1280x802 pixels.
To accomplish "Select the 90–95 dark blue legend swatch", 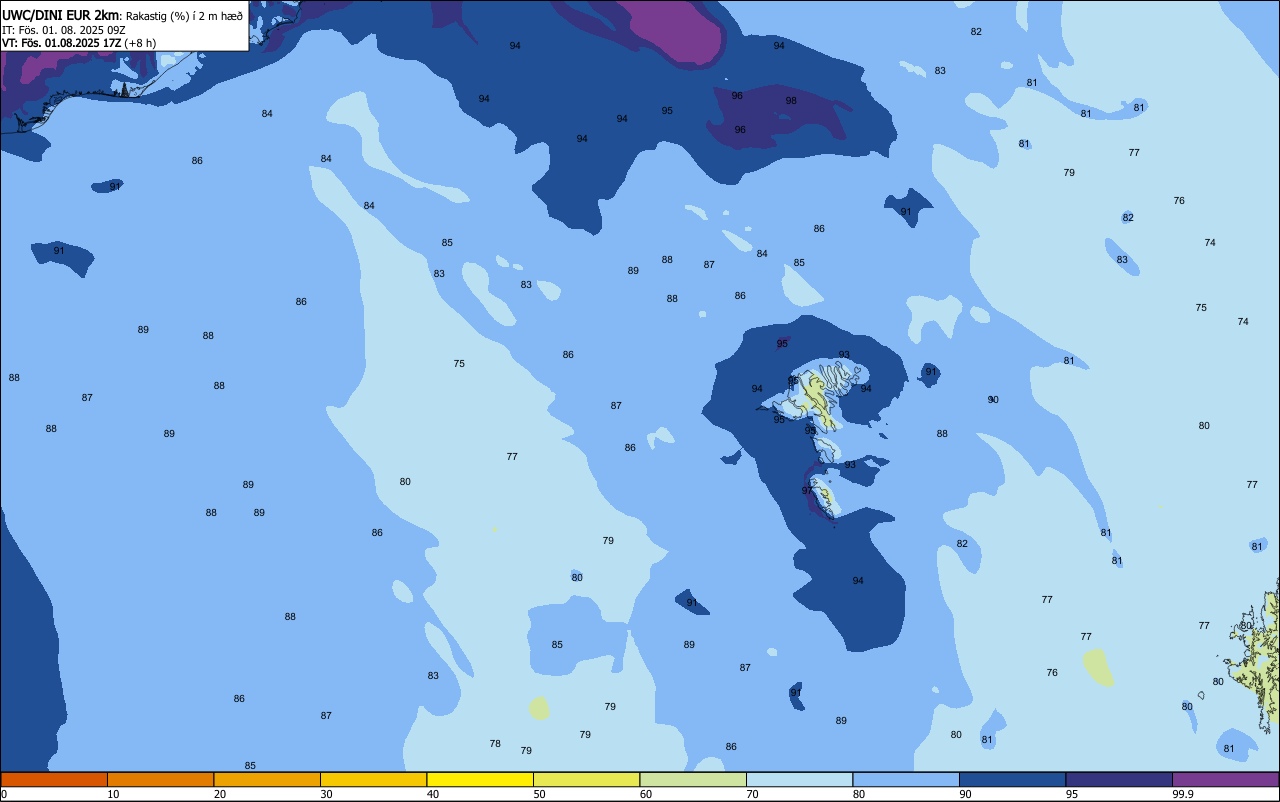I will (1012, 779).
